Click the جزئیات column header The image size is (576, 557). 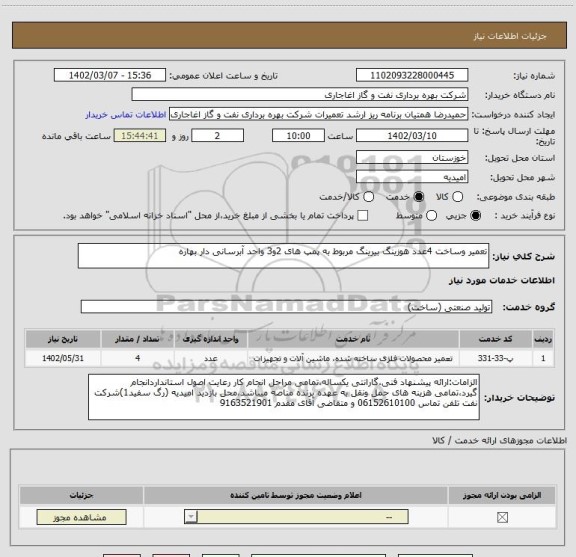[x=81, y=495]
